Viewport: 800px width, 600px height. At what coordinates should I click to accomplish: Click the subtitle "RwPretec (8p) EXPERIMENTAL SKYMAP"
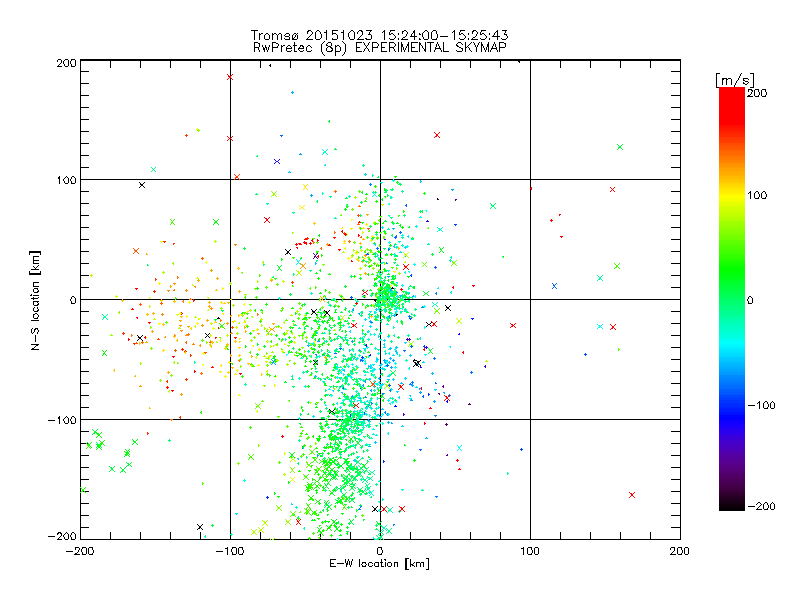380,48
